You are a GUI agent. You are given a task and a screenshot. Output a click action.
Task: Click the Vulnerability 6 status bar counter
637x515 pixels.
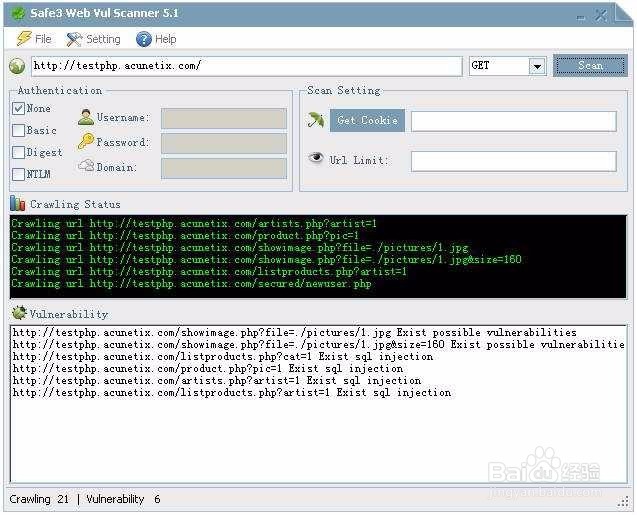click(123, 499)
